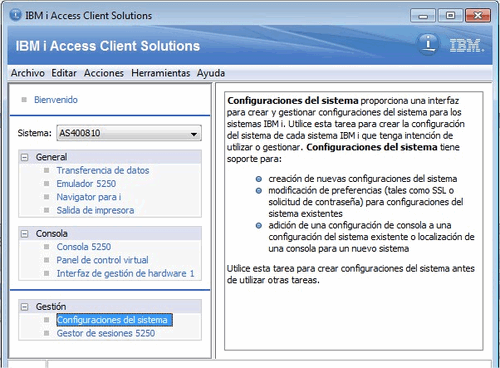Launch Emulador 5250
This screenshot has width=500, height=368.
[x=86, y=184]
